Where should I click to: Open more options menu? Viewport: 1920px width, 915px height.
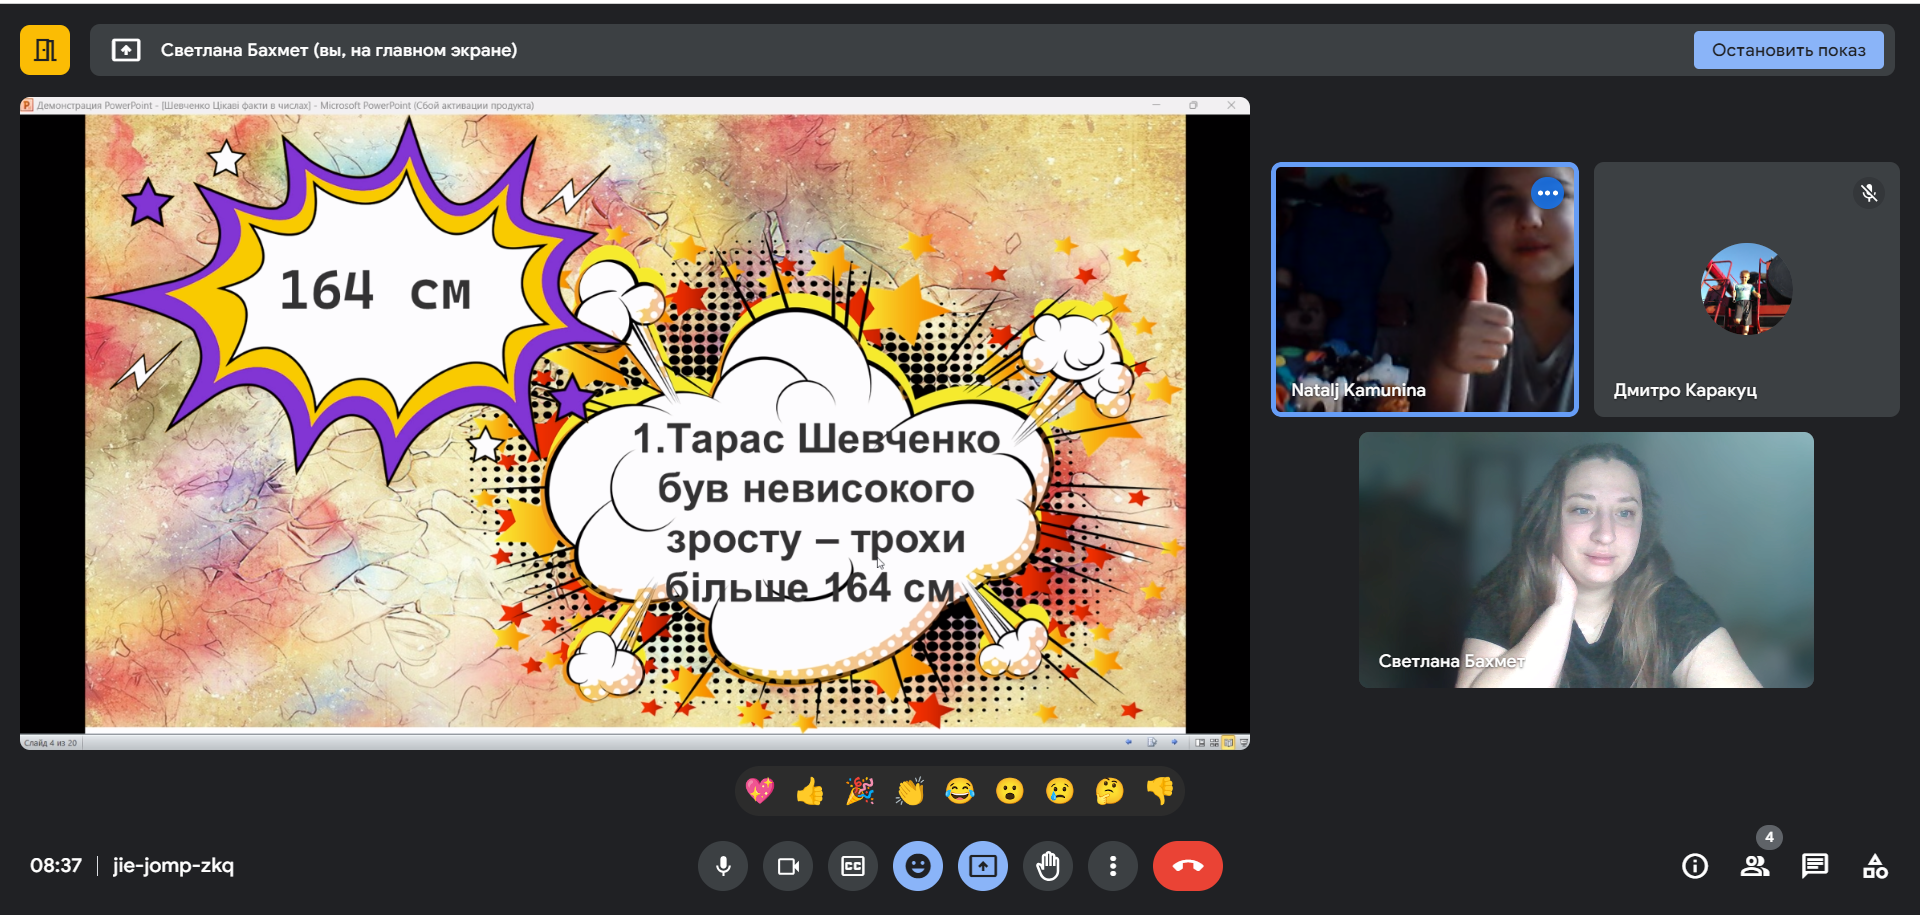(1113, 866)
